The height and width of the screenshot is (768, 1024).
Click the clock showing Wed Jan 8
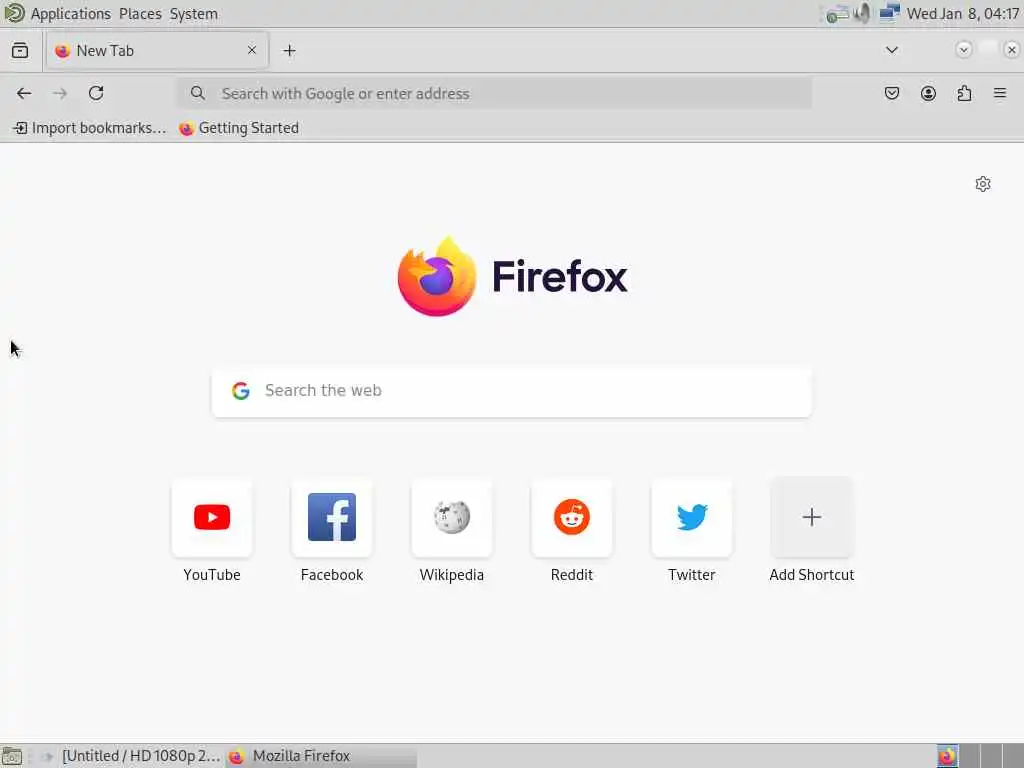coord(963,14)
